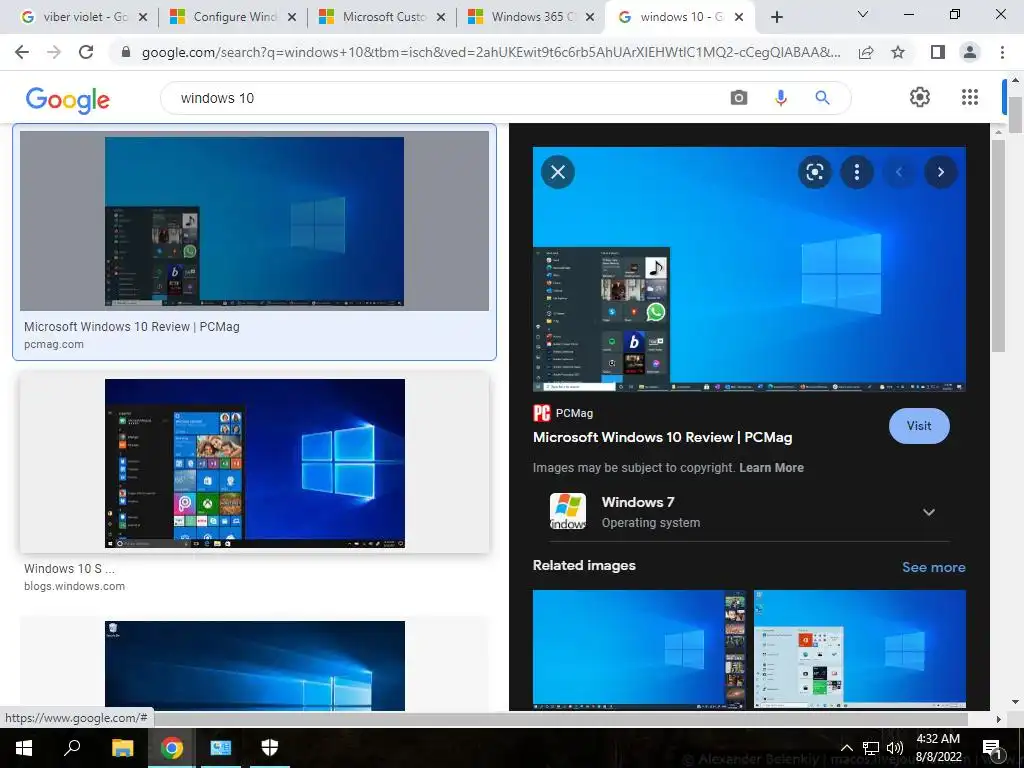Viewport: 1024px width, 768px height.
Task: Switch to the Configure Windows tab
Action: 230,17
